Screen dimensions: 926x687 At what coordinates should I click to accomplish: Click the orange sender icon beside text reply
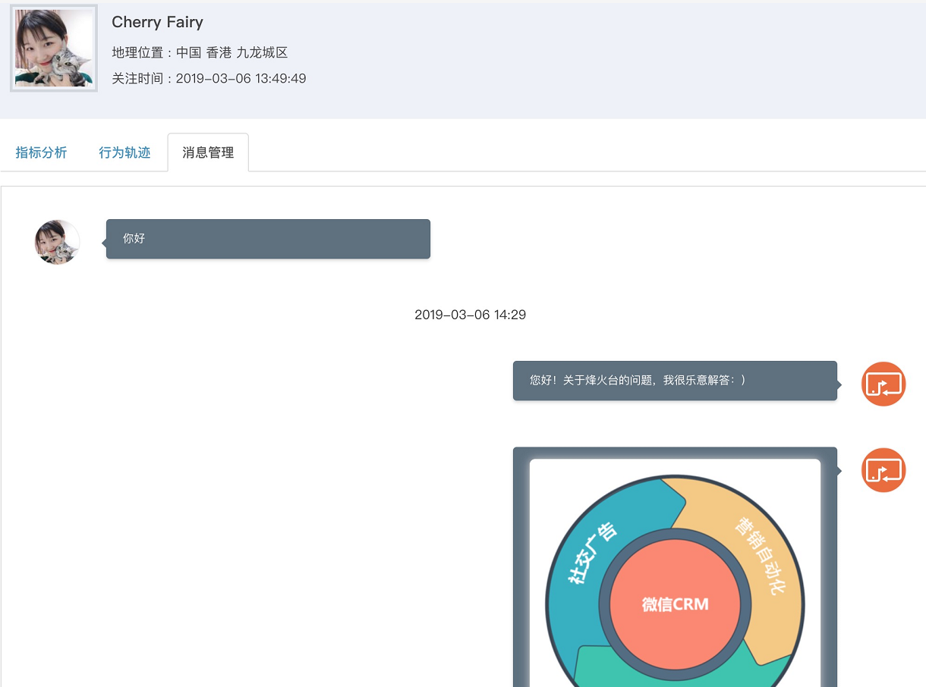click(x=883, y=384)
